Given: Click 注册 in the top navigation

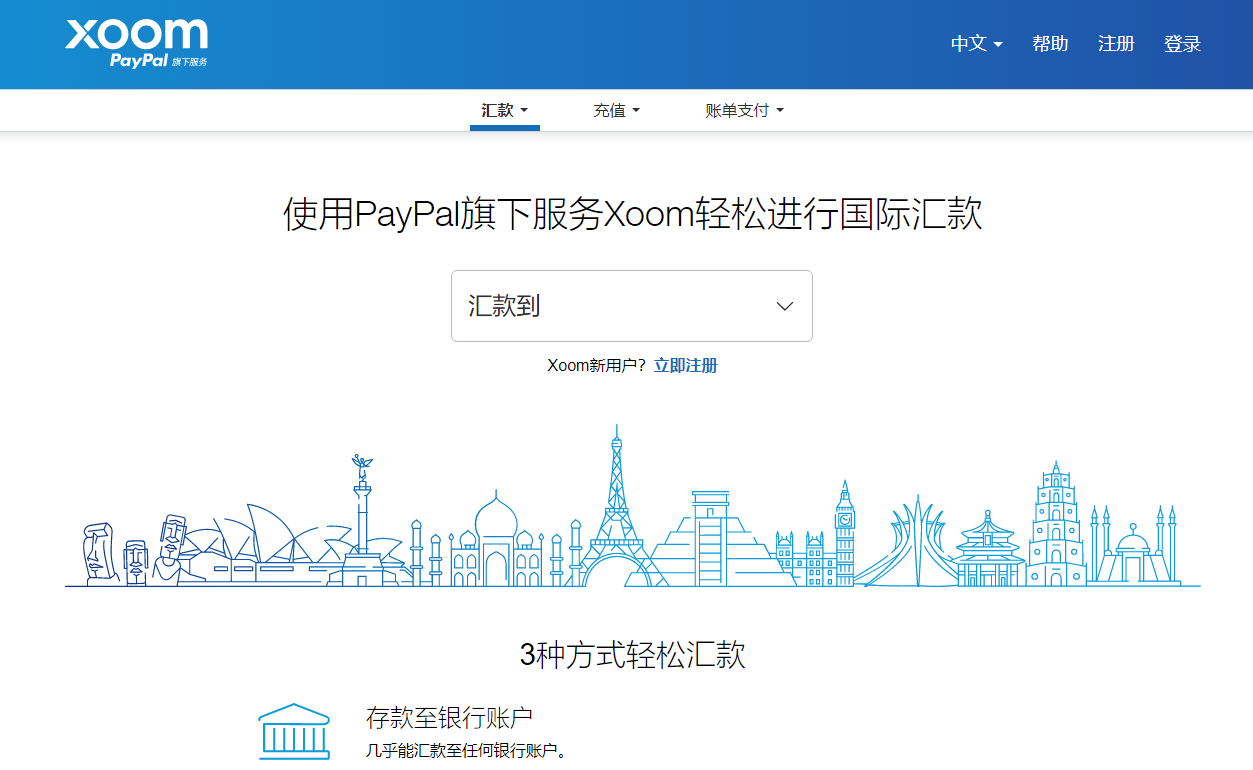Looking at the screenshot, I should (1116, 44).
